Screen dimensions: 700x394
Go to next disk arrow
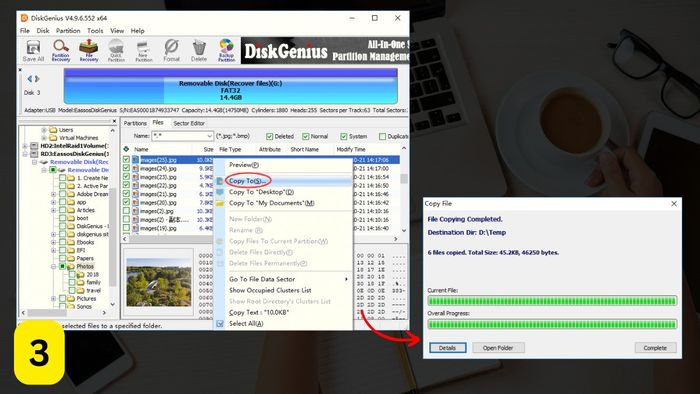(37, 79)
